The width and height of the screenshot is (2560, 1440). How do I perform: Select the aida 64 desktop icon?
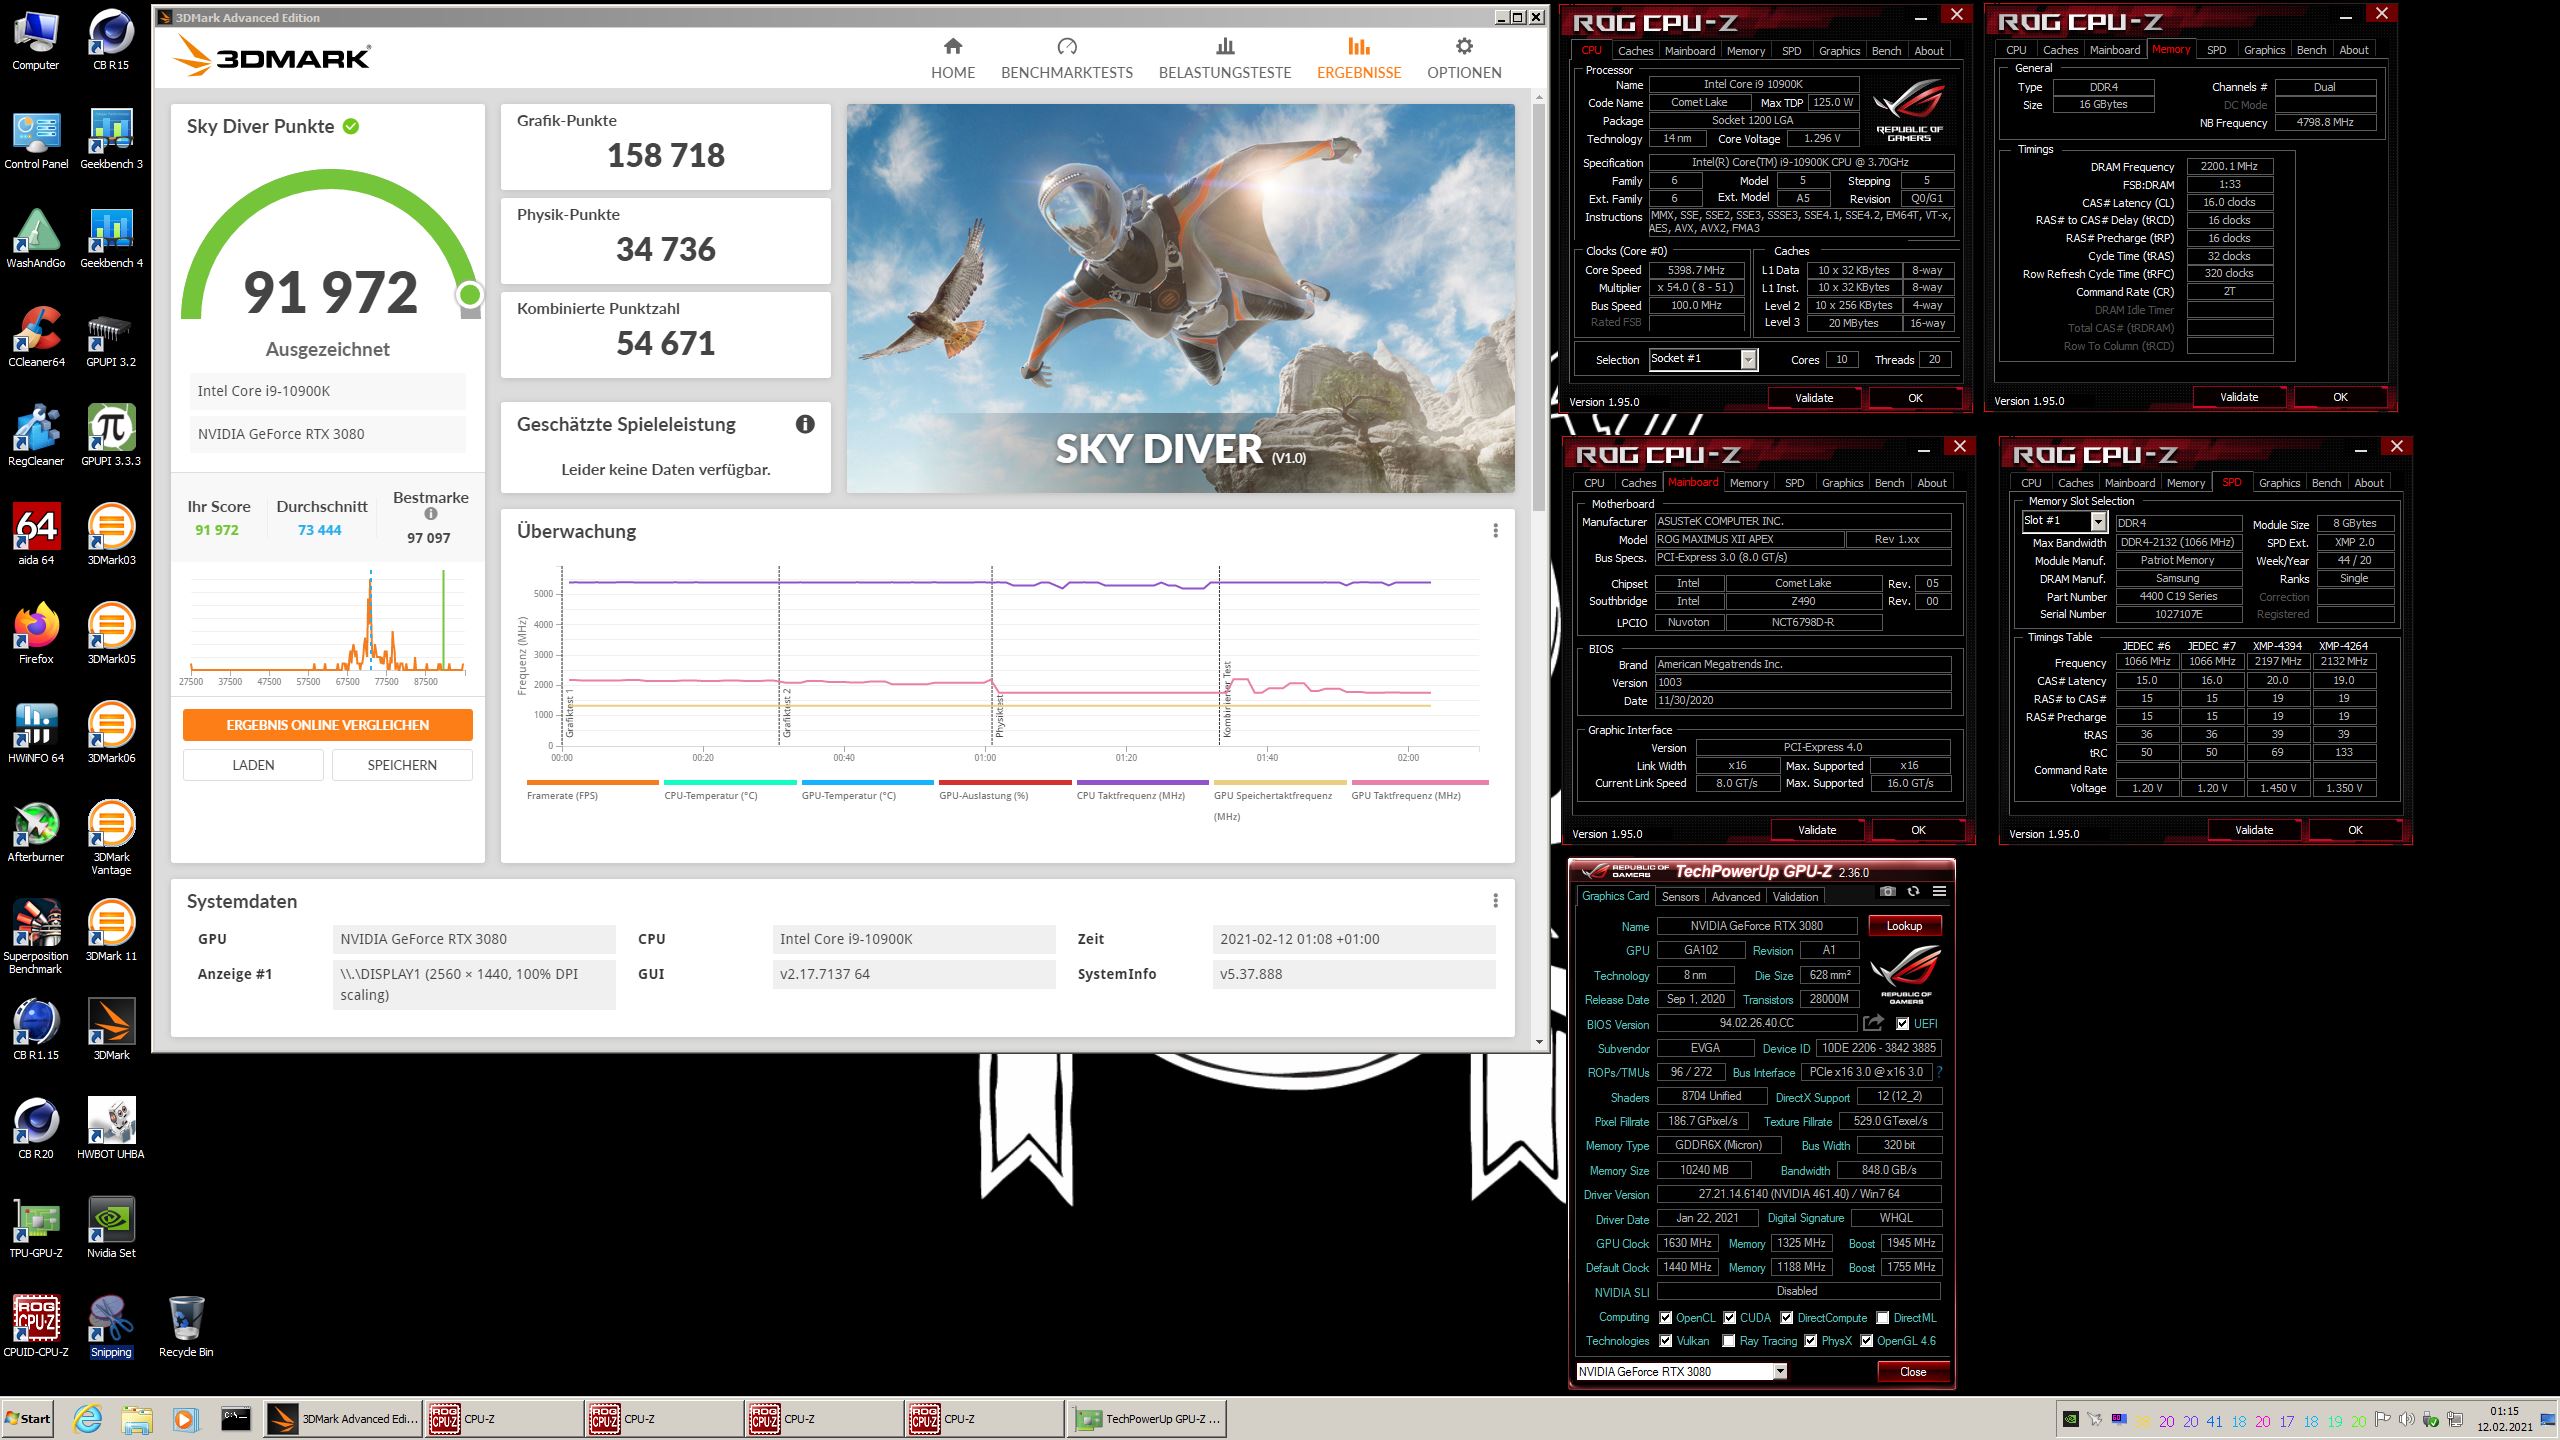36,535
